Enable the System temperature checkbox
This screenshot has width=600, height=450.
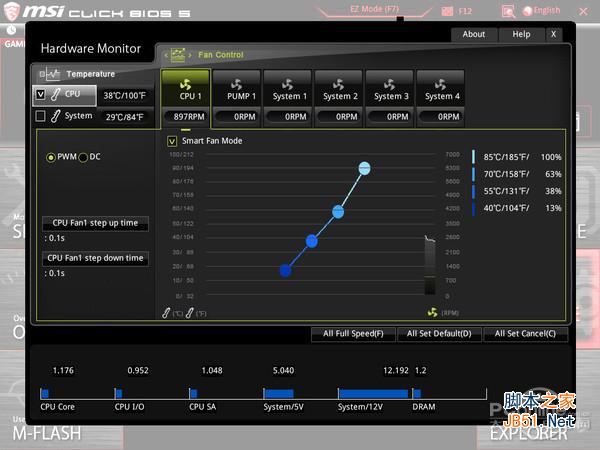click(x=40, y=116)
